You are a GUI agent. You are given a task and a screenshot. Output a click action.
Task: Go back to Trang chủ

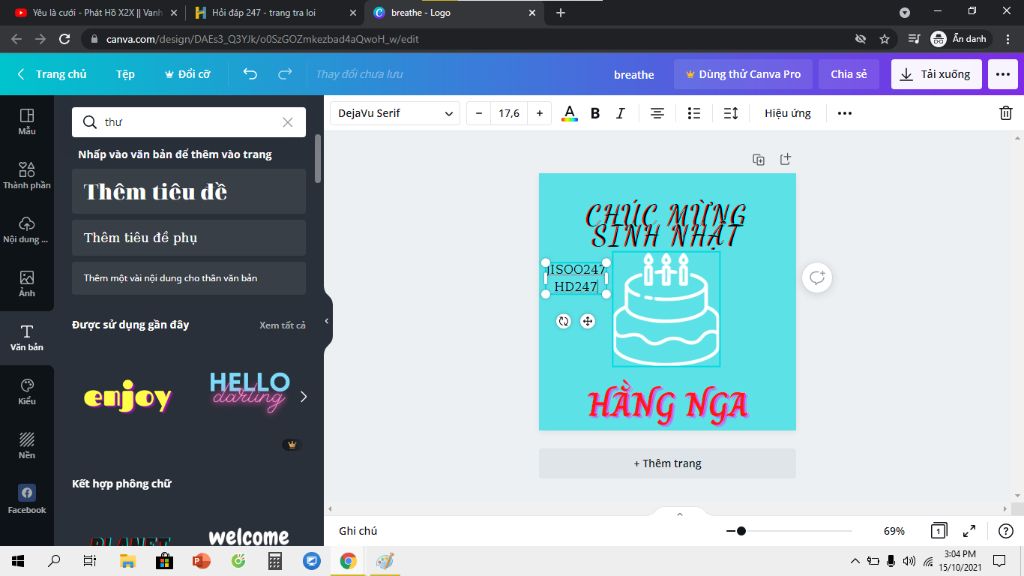click(52, 74)
